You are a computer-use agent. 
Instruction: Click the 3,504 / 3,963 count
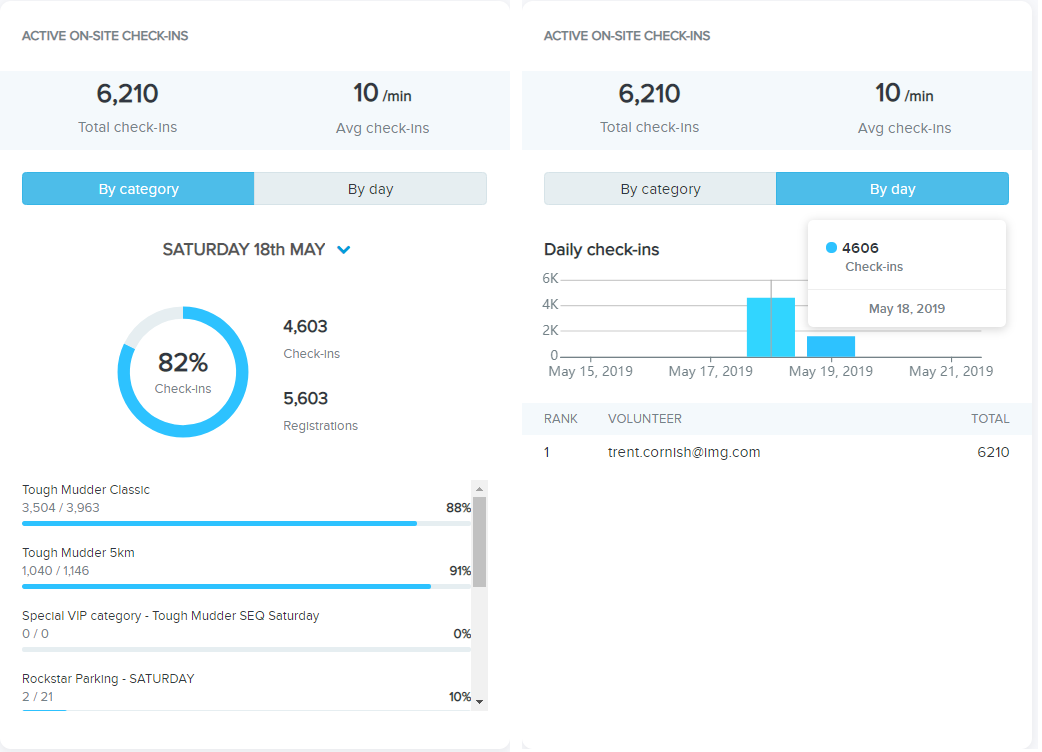[60, 508]
